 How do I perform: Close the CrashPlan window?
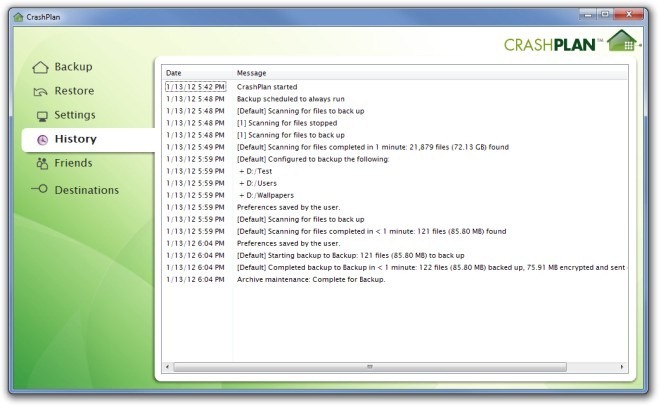tap(629, 15)
